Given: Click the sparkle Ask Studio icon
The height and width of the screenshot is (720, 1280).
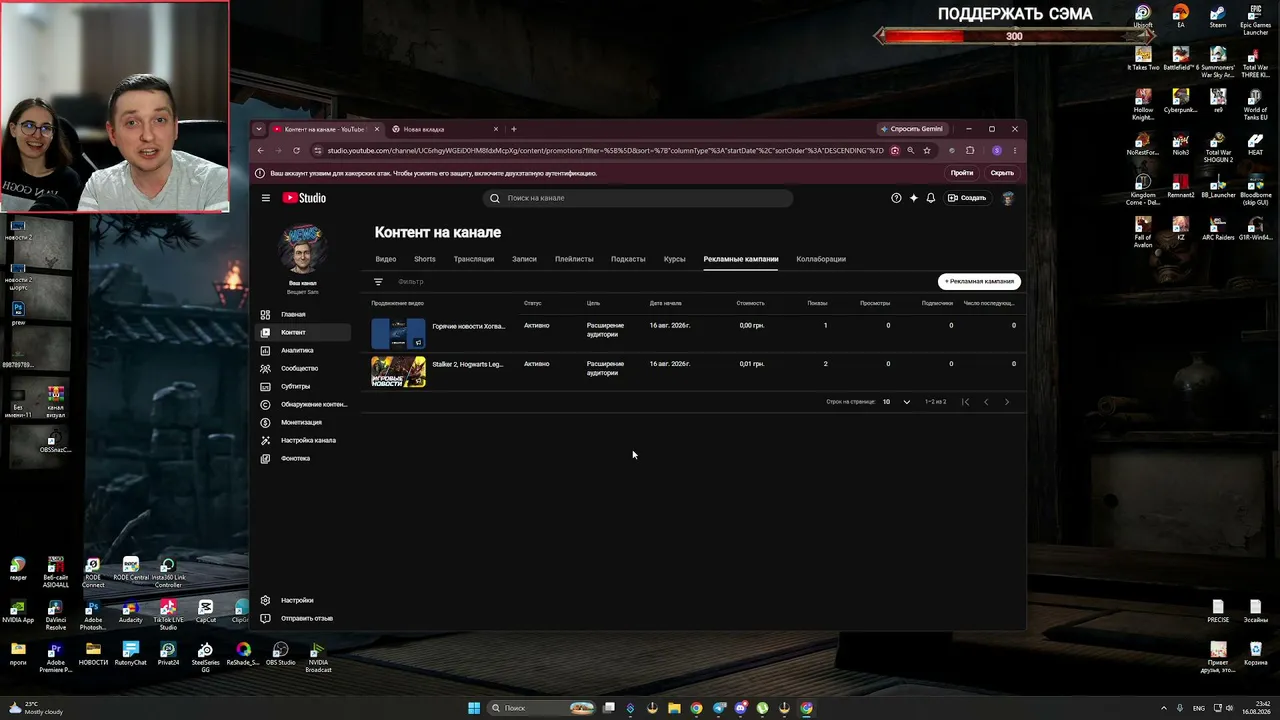Looking at the screenshot, I should pos(913,198).
